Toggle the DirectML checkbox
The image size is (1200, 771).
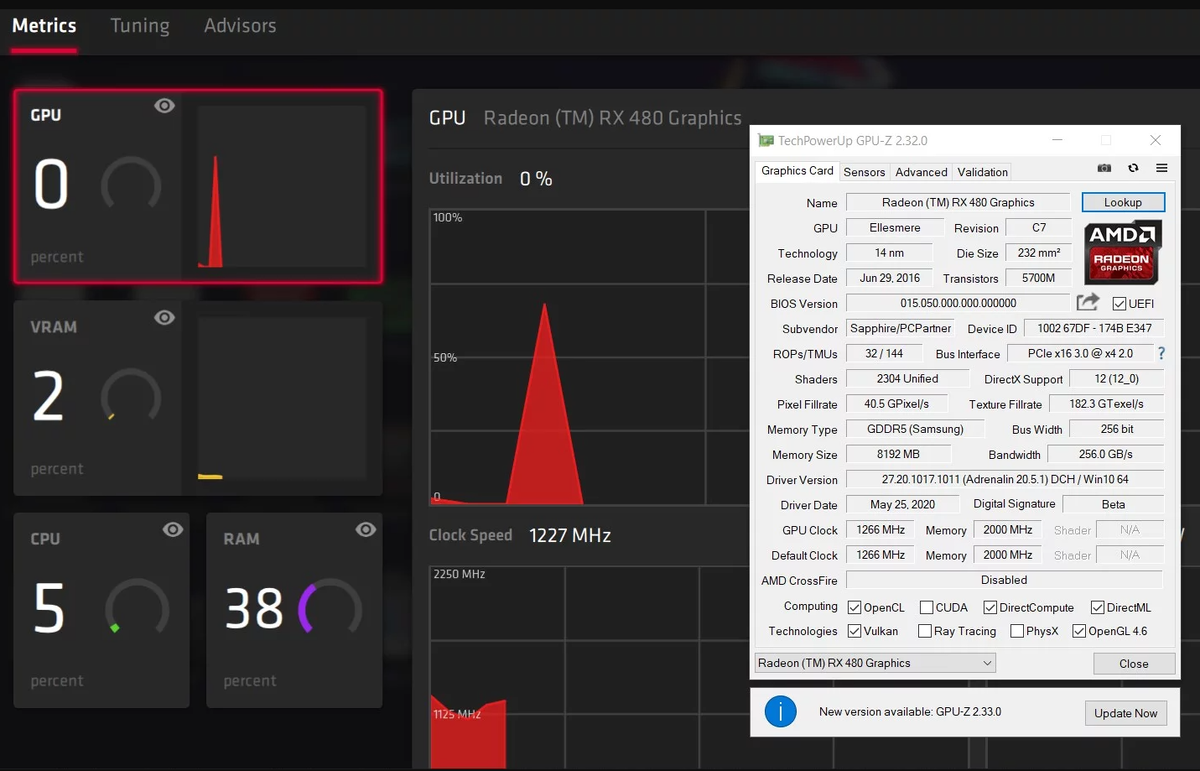(x=1097, y=607)
